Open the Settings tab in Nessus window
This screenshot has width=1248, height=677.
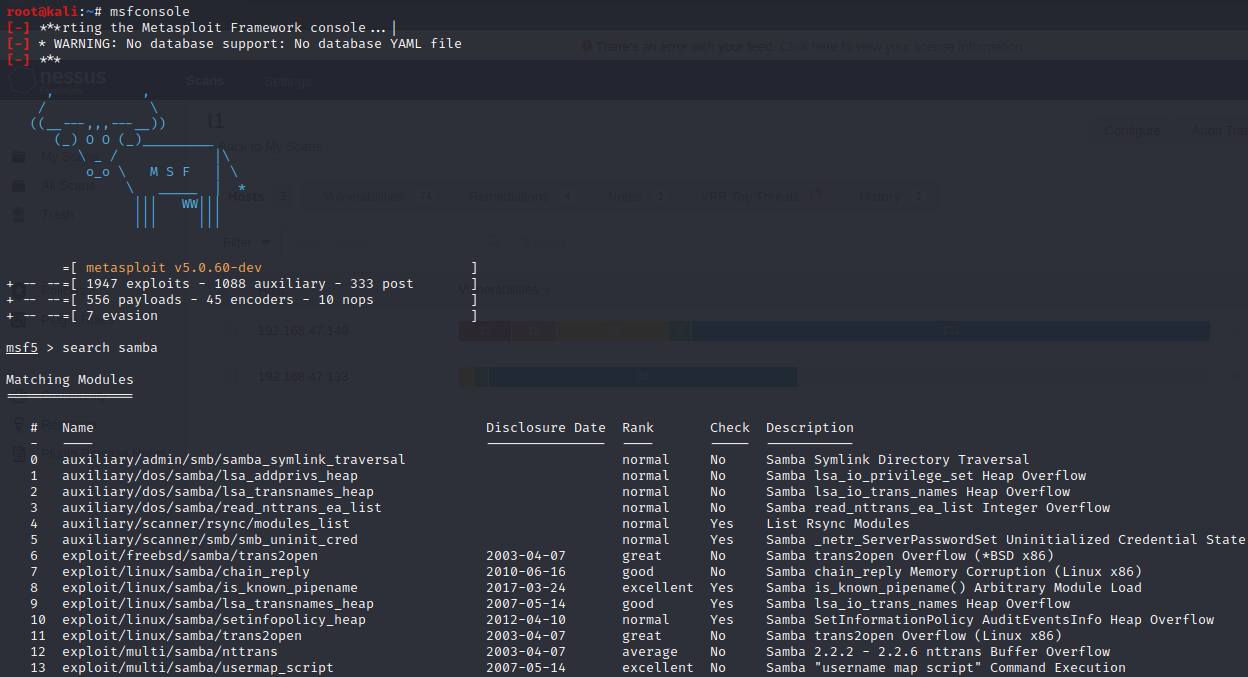coord(288,81)
